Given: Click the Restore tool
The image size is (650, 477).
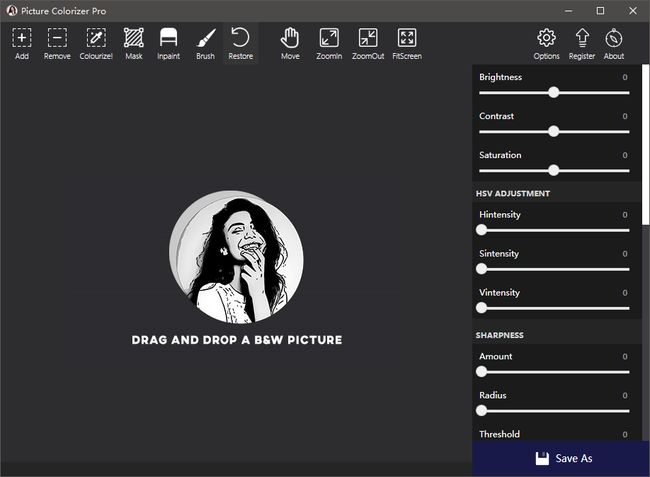Looking at the screenshot, I should click(240, 44).
